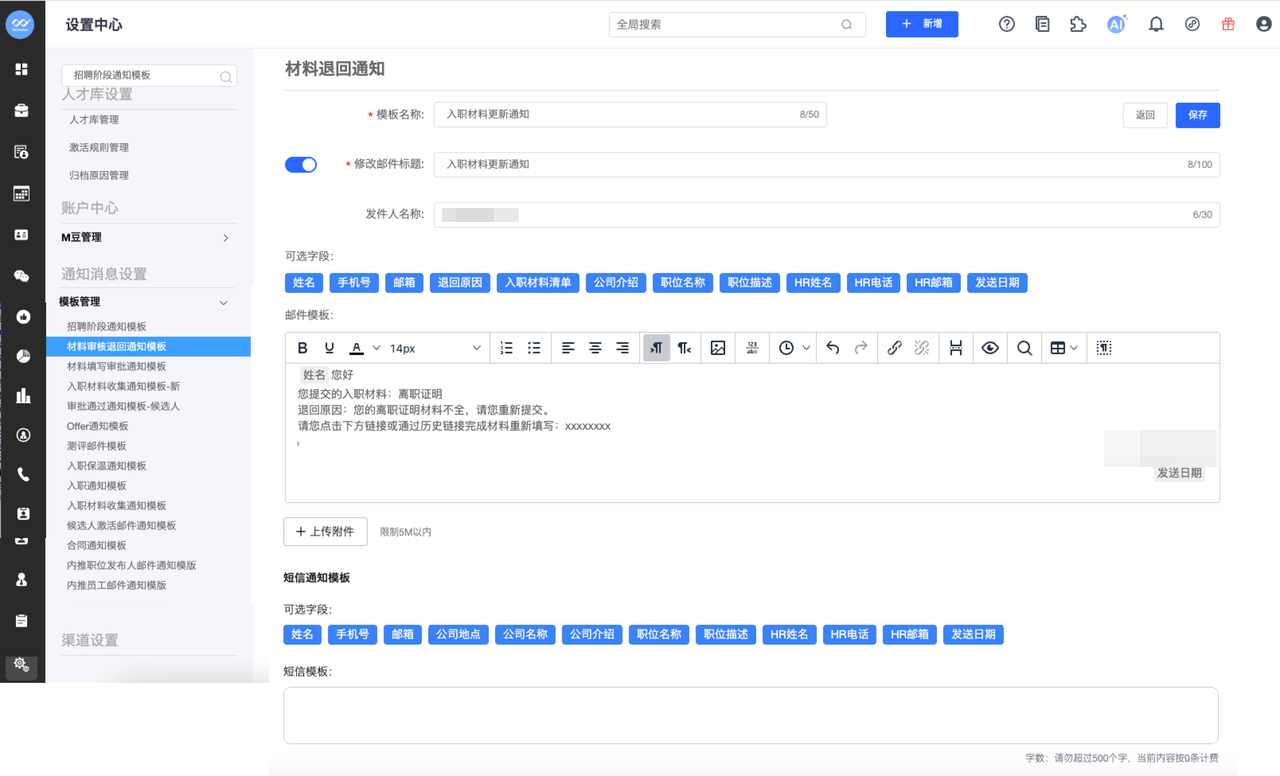Pick text color with A swatch
1280x776 pixels.
[x=356, y=348]
